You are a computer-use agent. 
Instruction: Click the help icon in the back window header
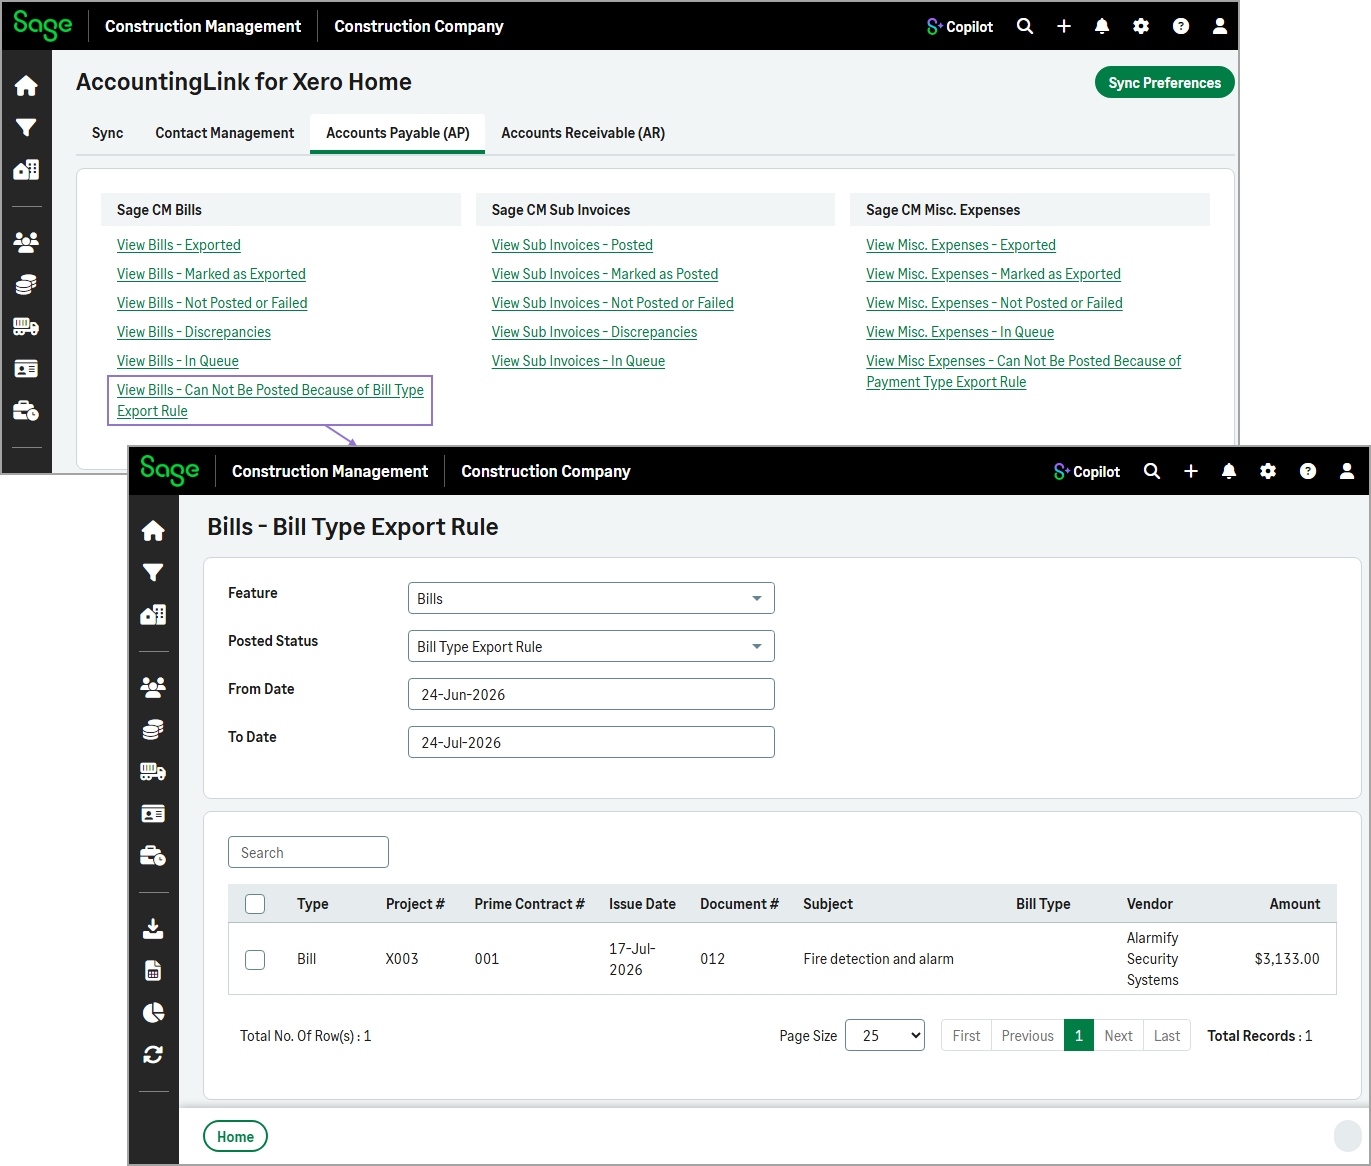1181,26
